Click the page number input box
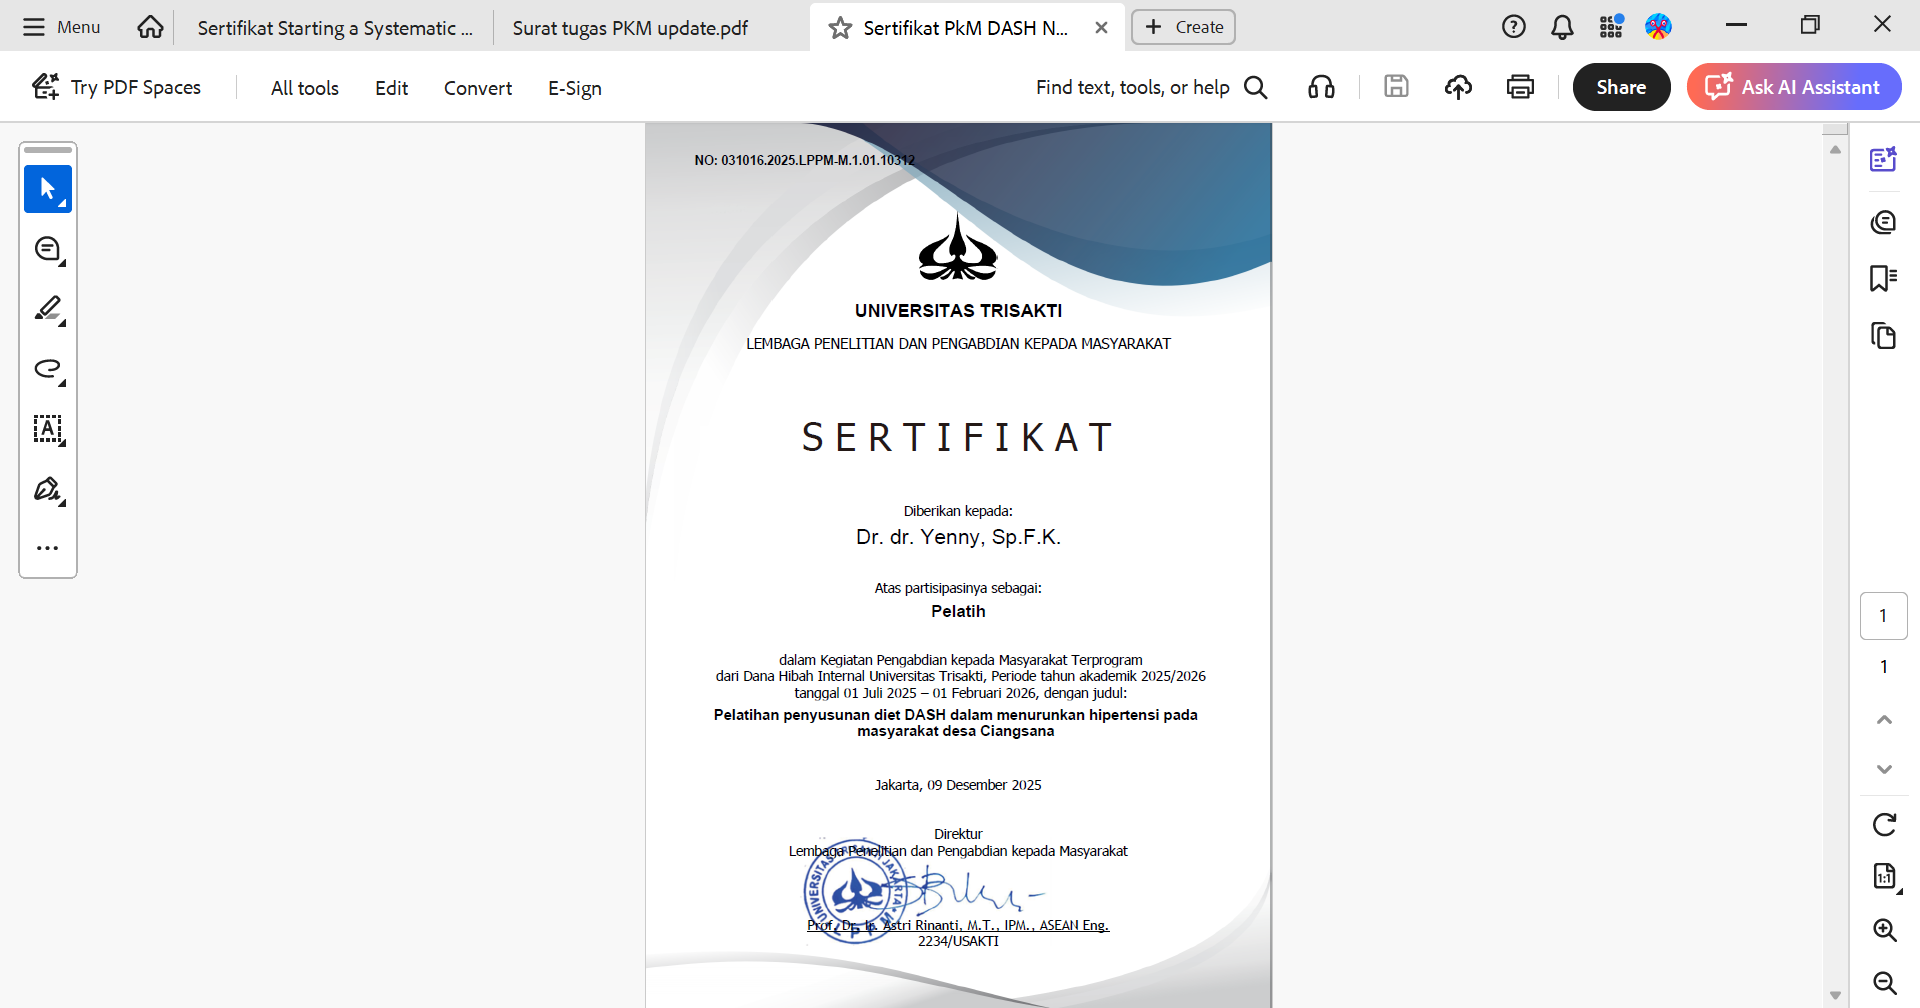This screenshot has height=1008, width=1920. (1883, 616)
